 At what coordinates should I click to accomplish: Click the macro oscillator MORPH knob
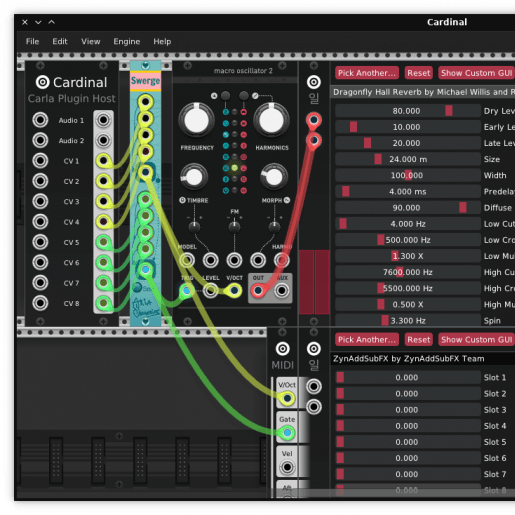pyautogui.click(x=274, y=177)
